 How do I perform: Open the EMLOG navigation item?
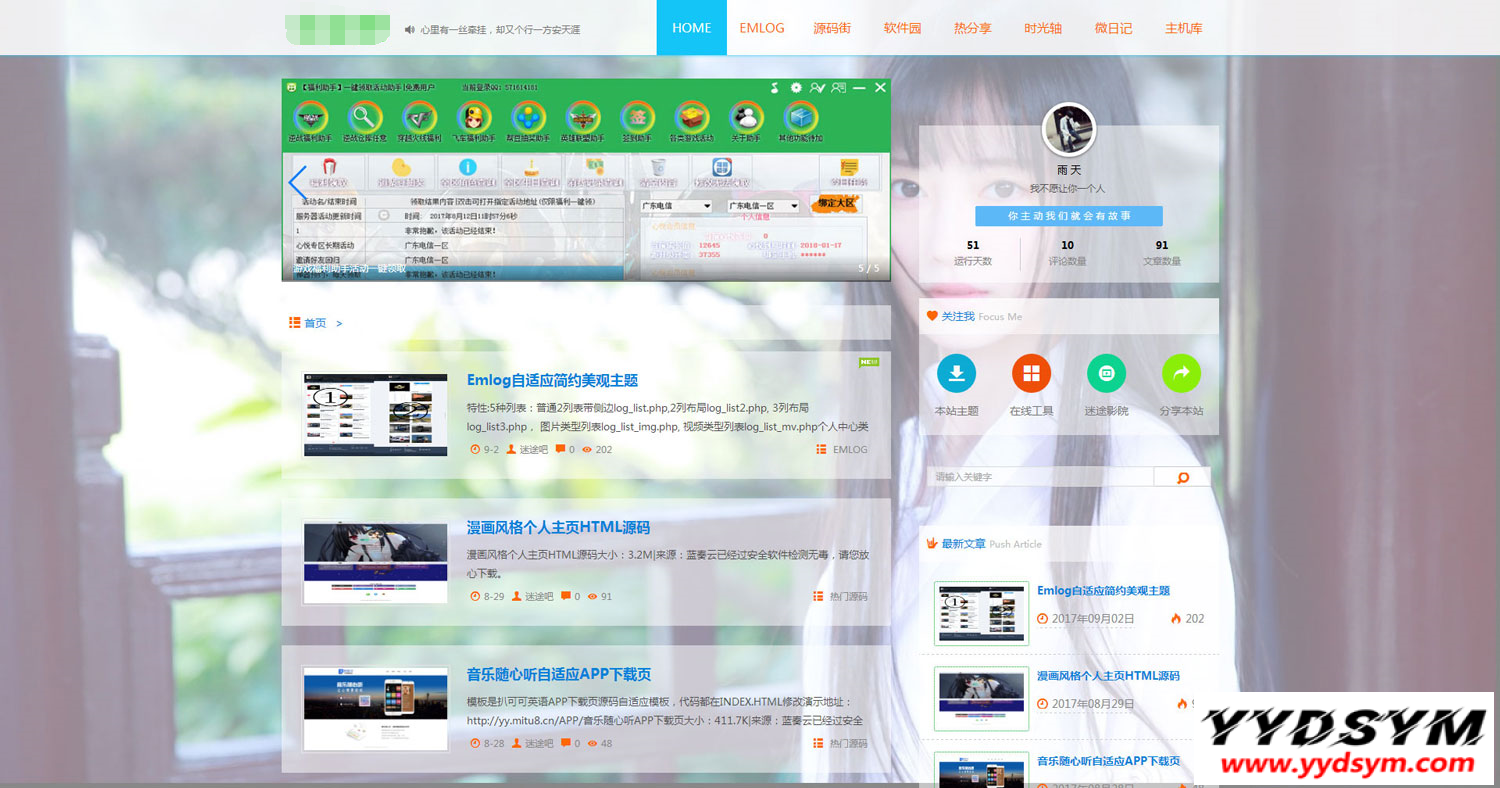762,28
